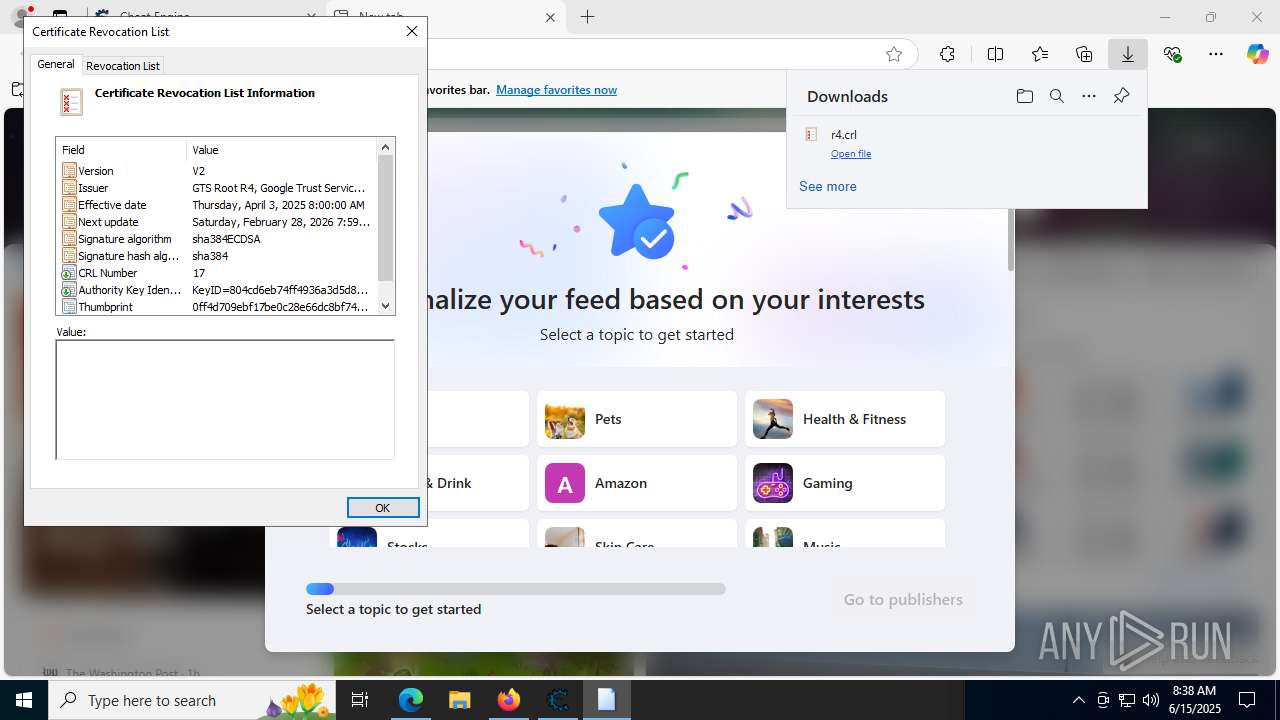1280x720 pixels.
Task: Open File Explorer from the taskbar
Action: [459, 700]
